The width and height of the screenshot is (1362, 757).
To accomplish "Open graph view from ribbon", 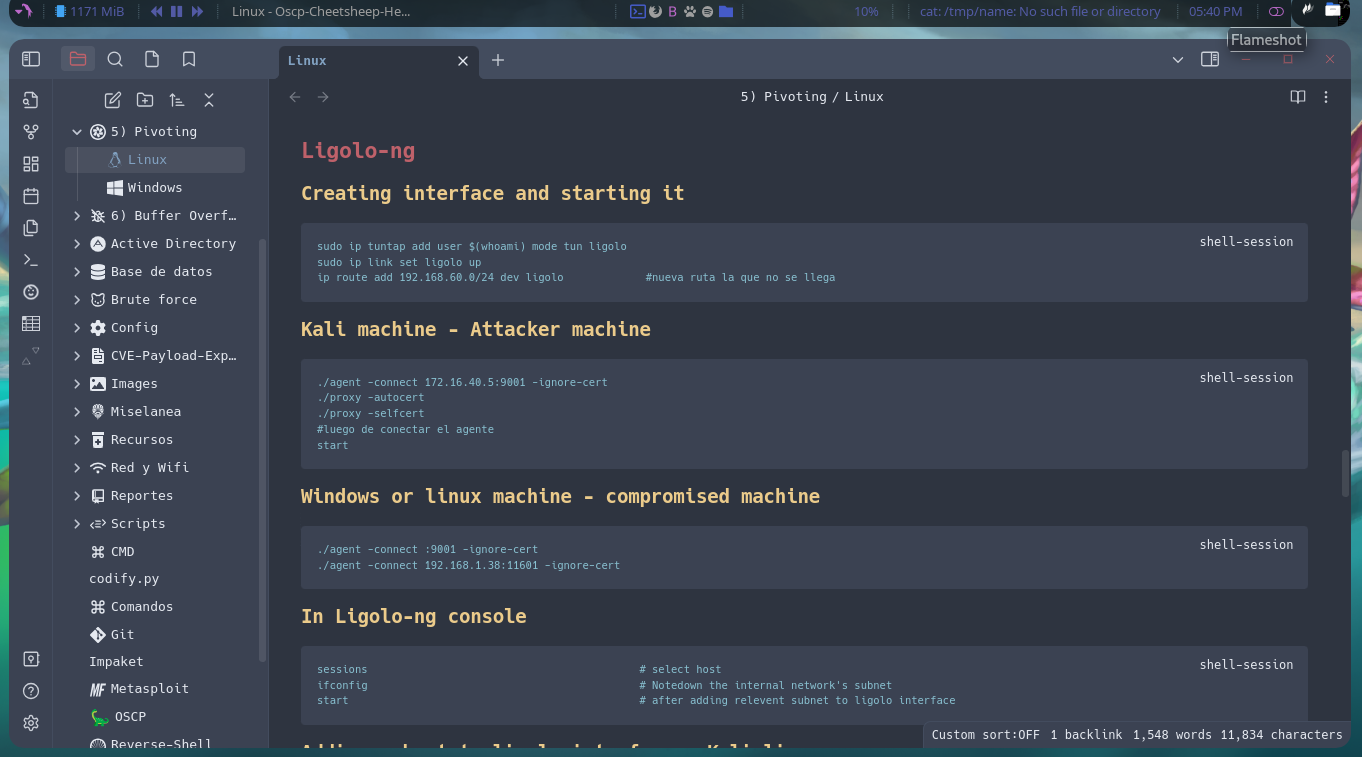I will [31, 132].
